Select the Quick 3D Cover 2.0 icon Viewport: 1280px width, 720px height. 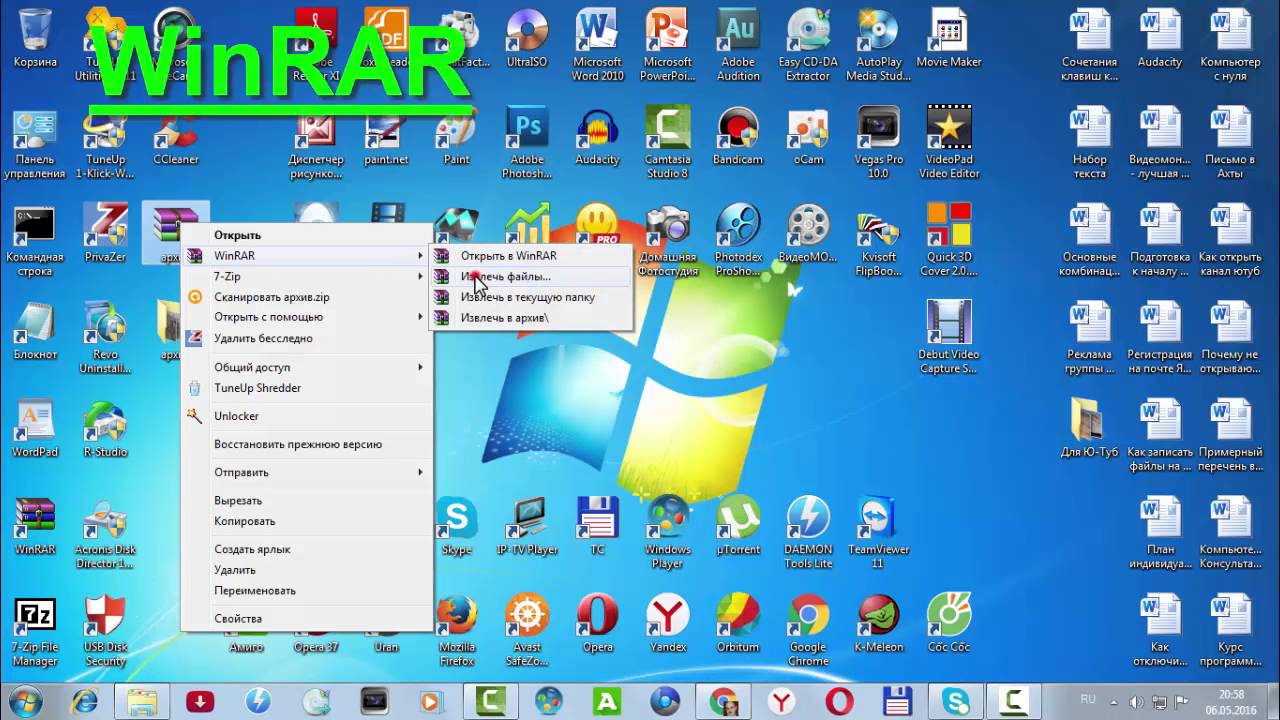(x=948, y=238)
